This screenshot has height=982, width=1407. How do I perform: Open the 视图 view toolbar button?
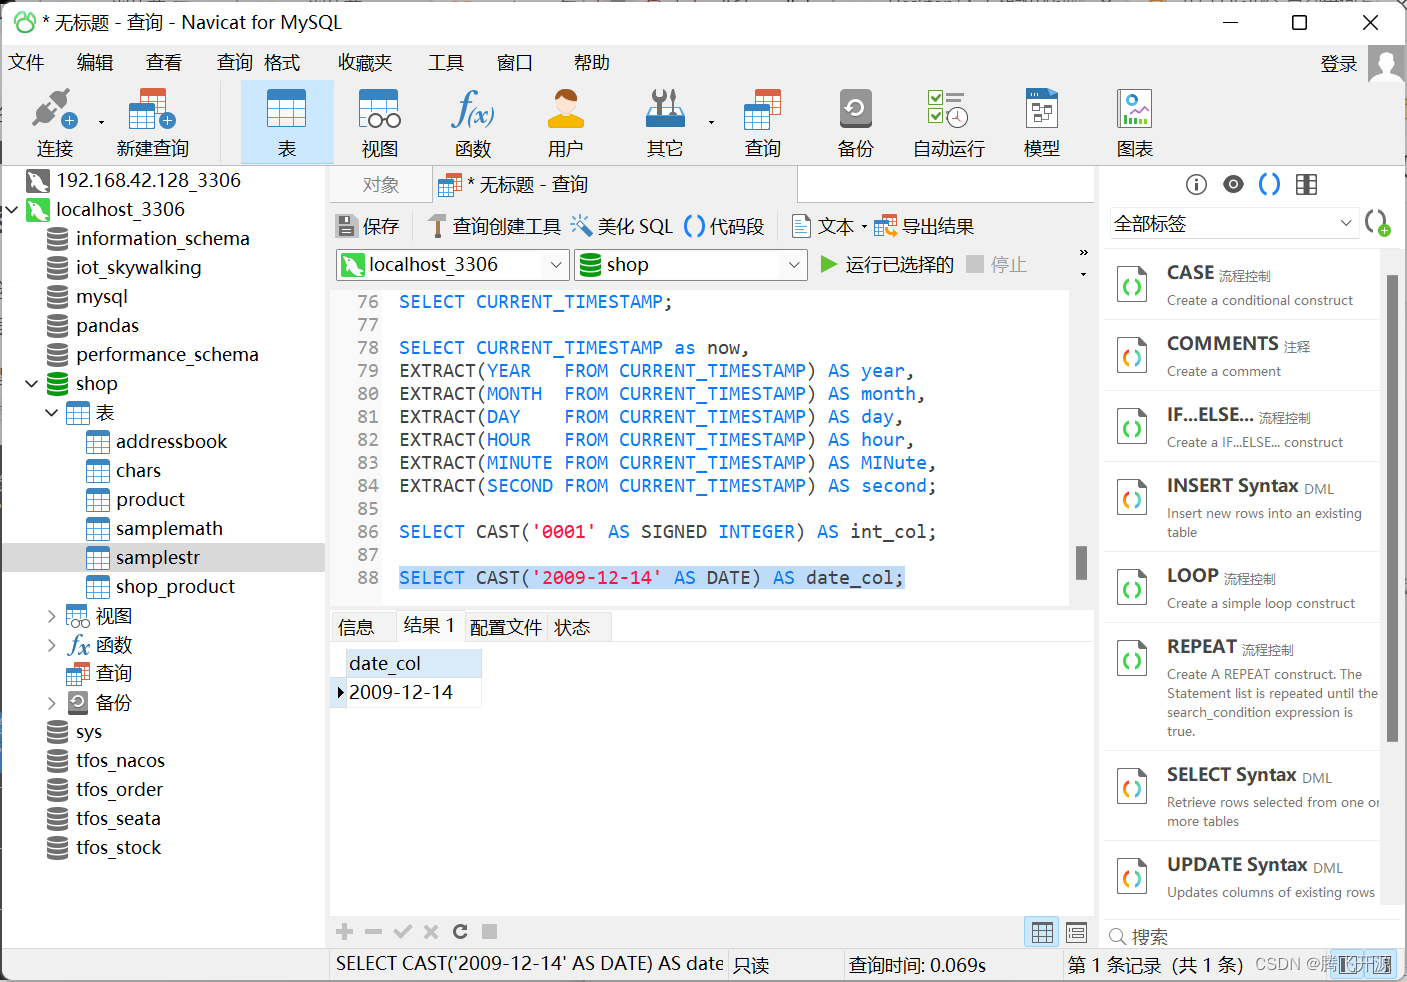[380, 122]
